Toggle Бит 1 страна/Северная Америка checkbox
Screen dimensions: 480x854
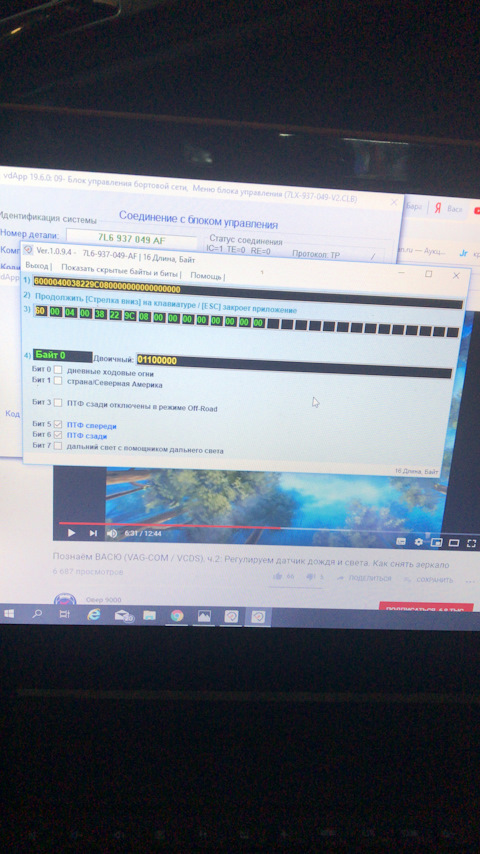point(58,381)
